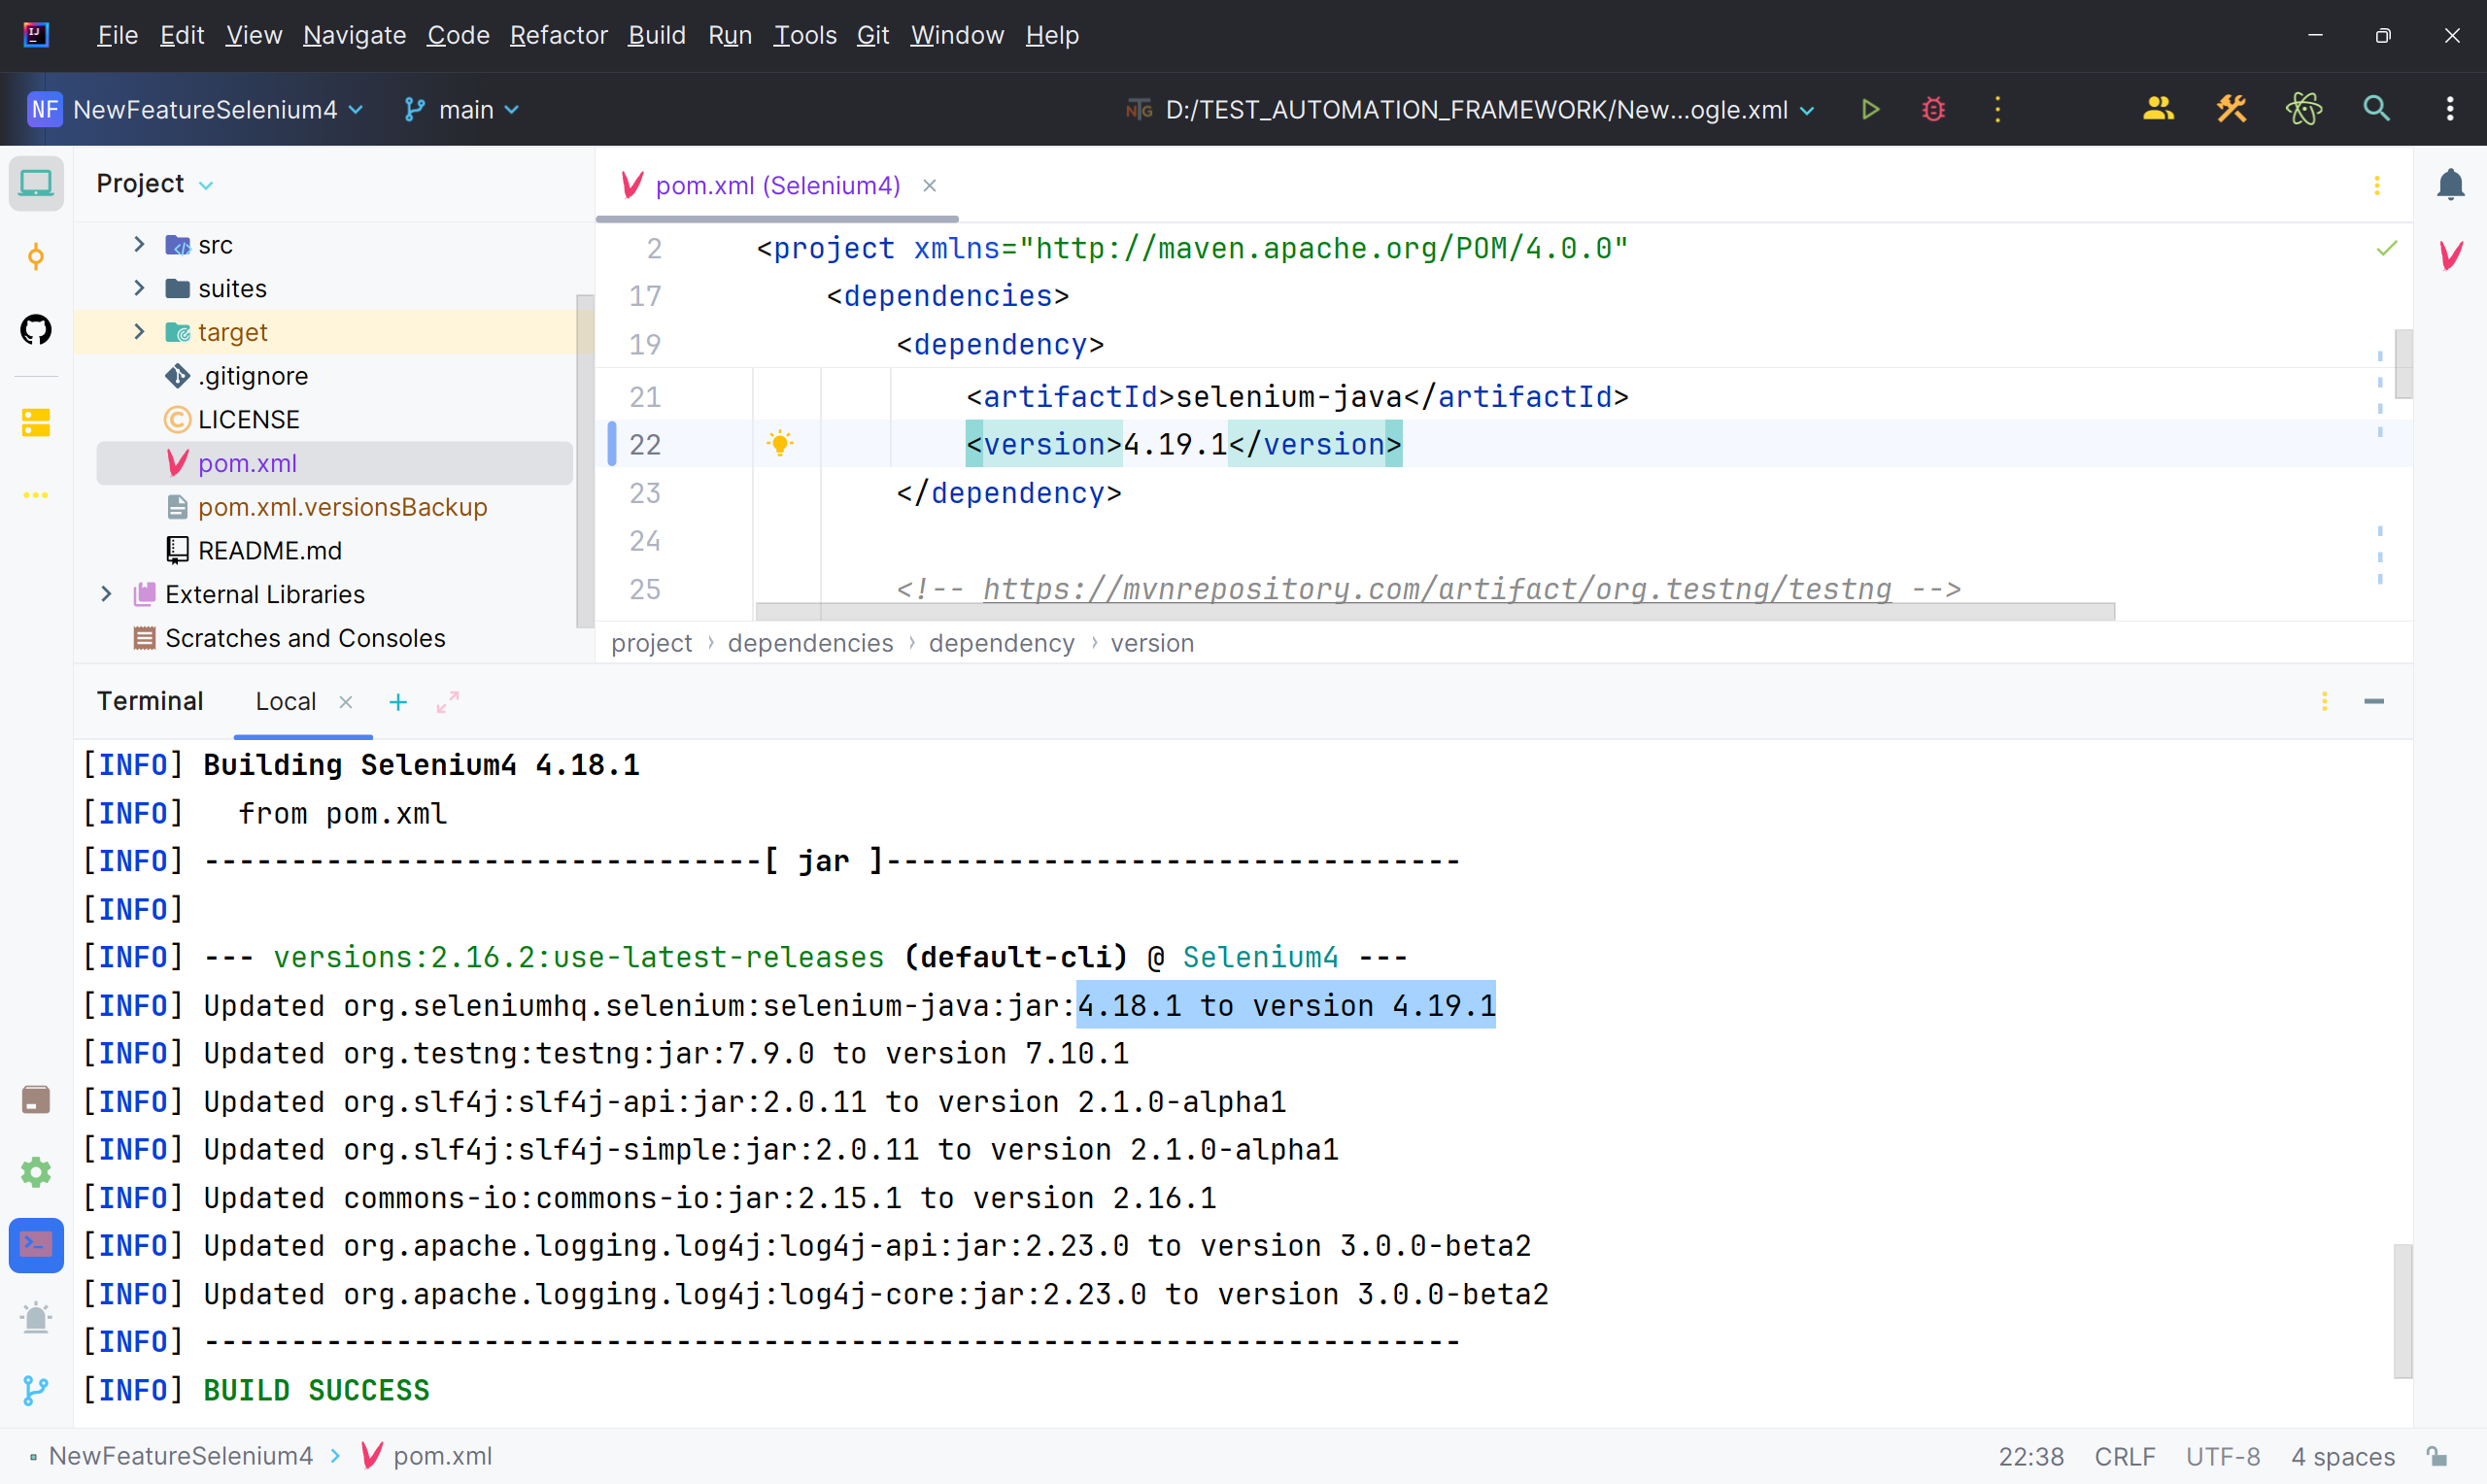Click the editor horizontal scrollbar

tap(1435, 611)
